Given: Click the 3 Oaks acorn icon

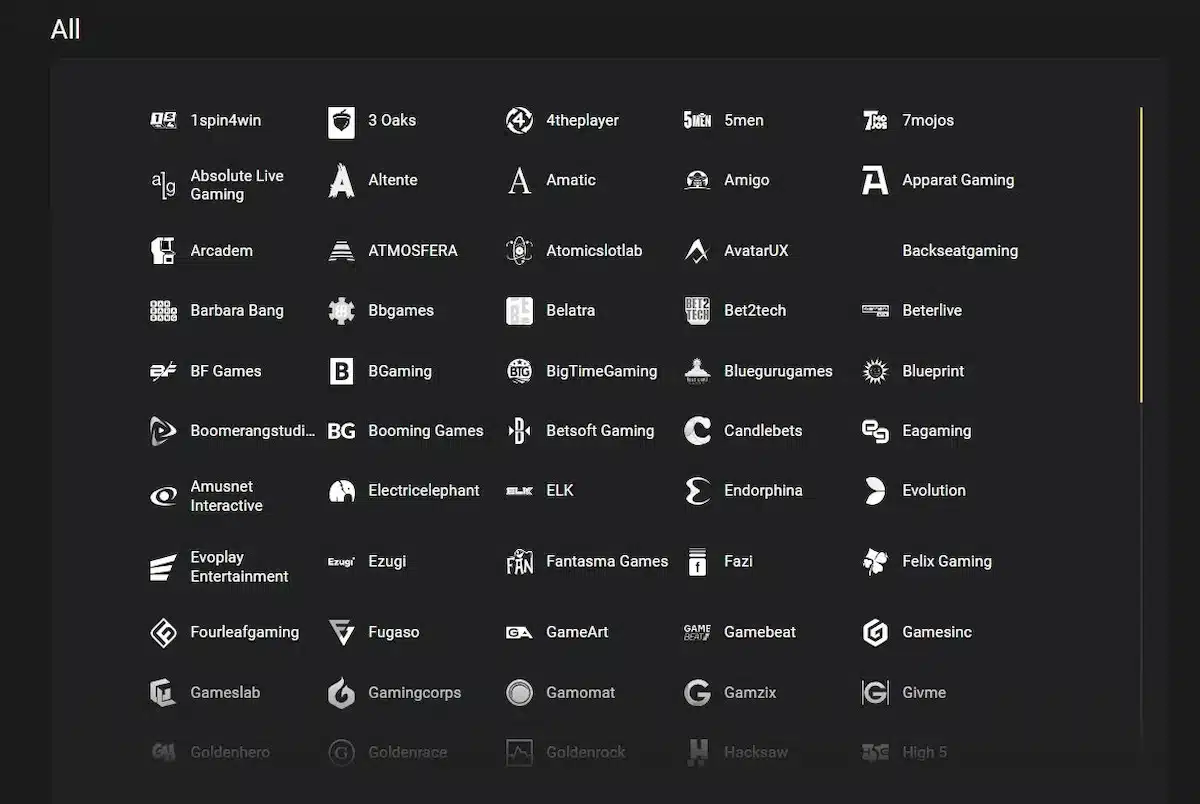Looking at the screenshot, I should (x=341, y=121).
